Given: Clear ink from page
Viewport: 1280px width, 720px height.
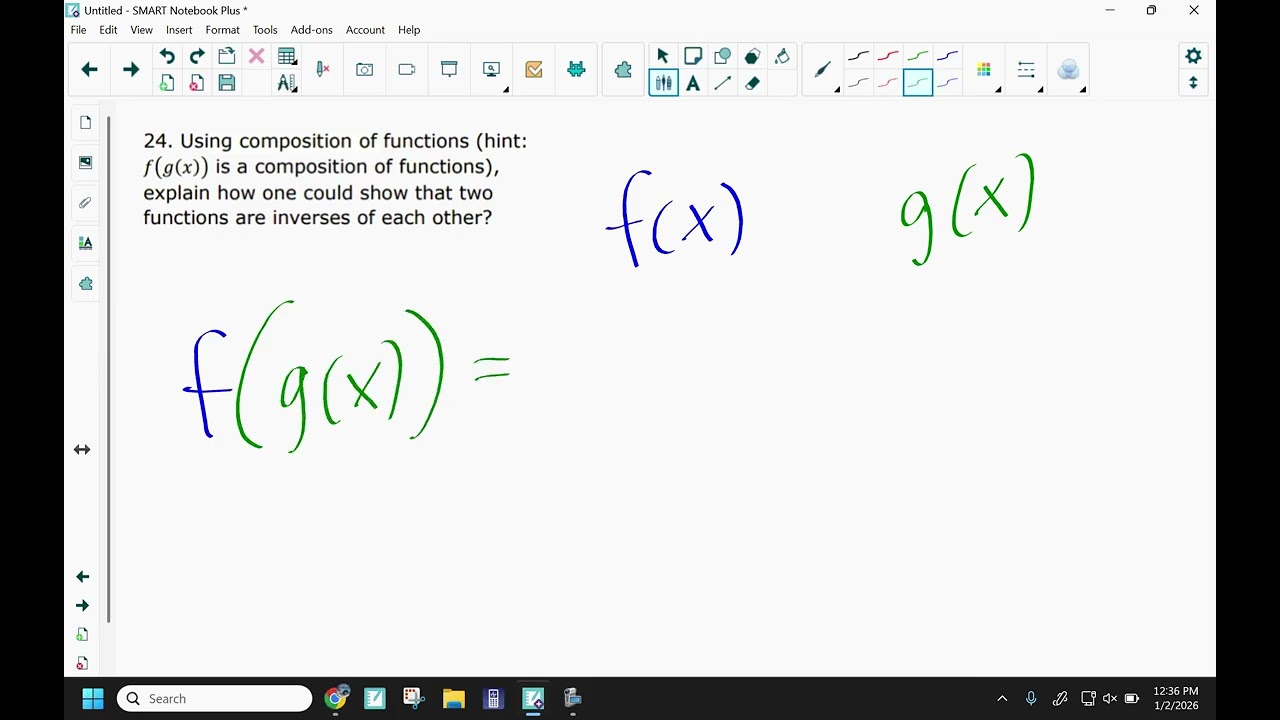Looking at the screenshot, I should click(x=322, y=69).
